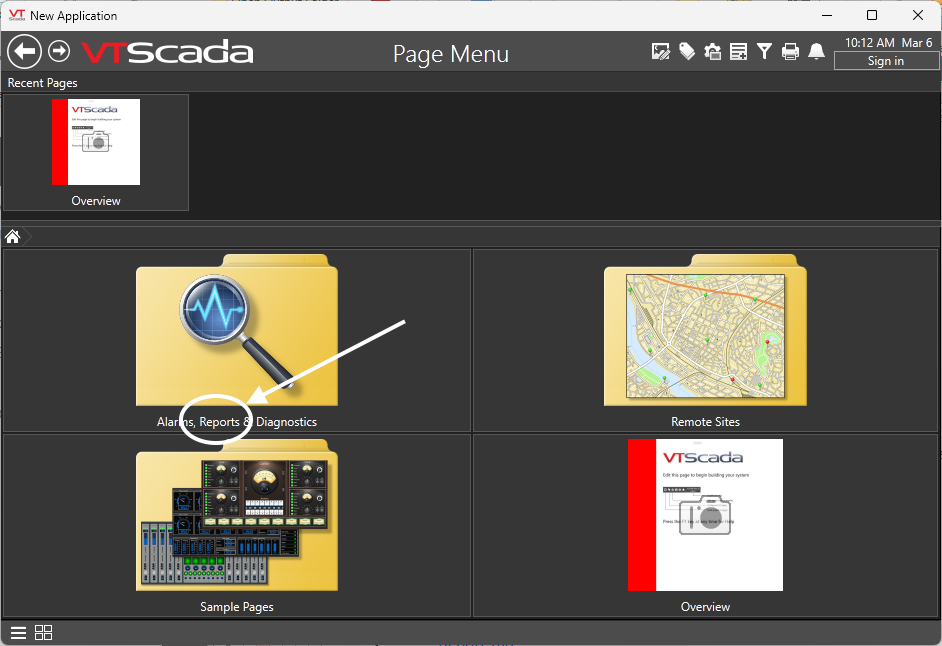Open the Sample Pages folder
Image resolution: width=942 pixels, height=646 pixels.
(x=237, y=525)
